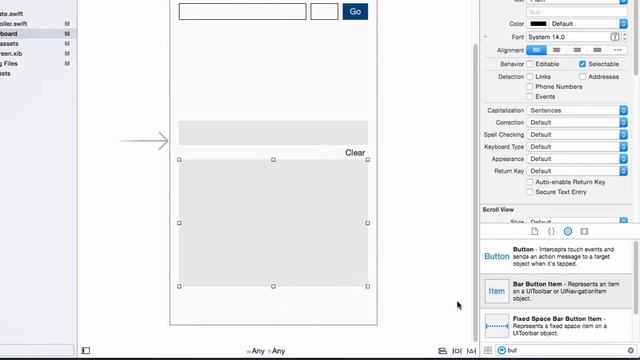Uncheck the Selectable checkbox
This screenshot has width=640, height=360.
tap(582, 64)
